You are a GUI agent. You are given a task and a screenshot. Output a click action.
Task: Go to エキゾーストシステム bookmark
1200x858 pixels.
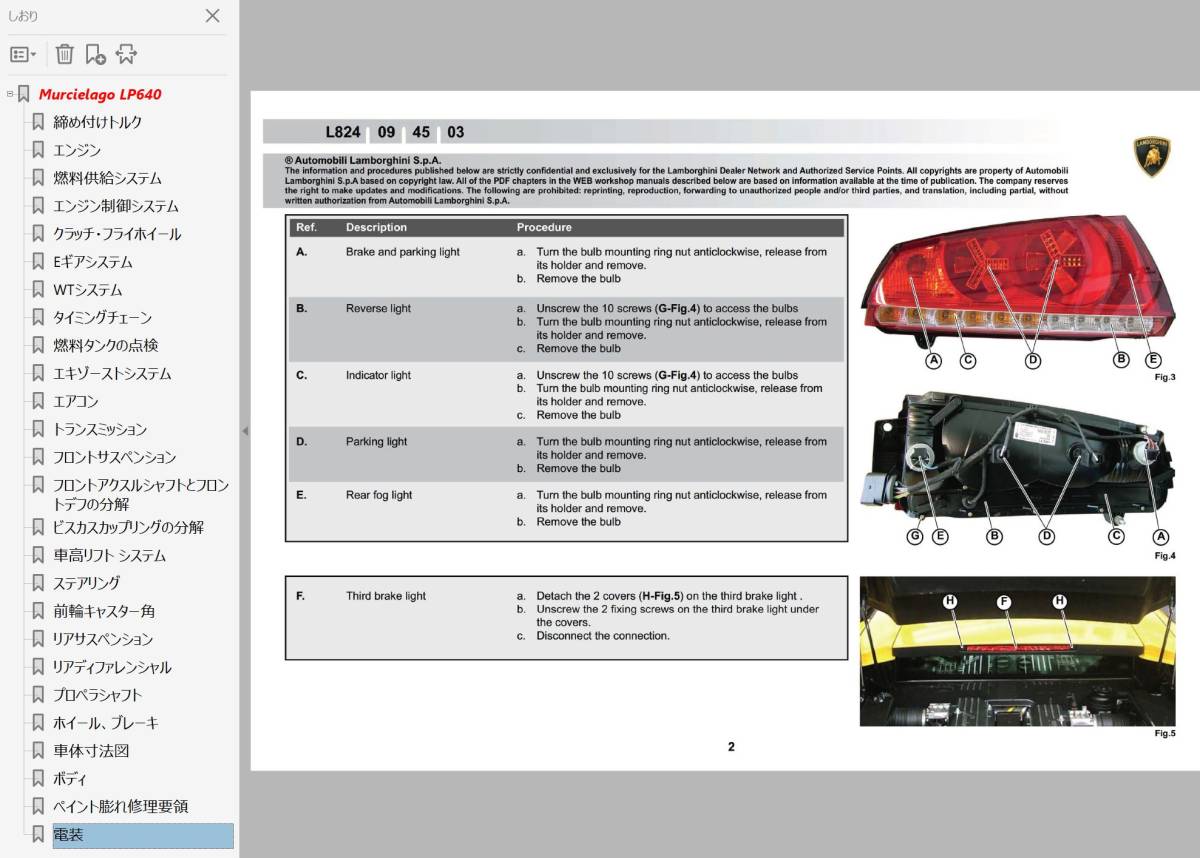(112, 373)
